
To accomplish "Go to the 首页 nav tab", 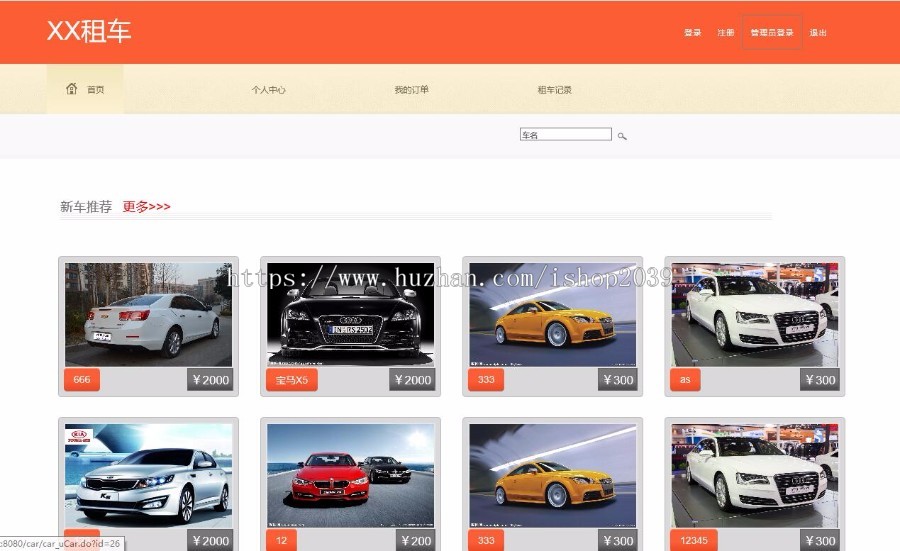I will (x=85, y=89).
